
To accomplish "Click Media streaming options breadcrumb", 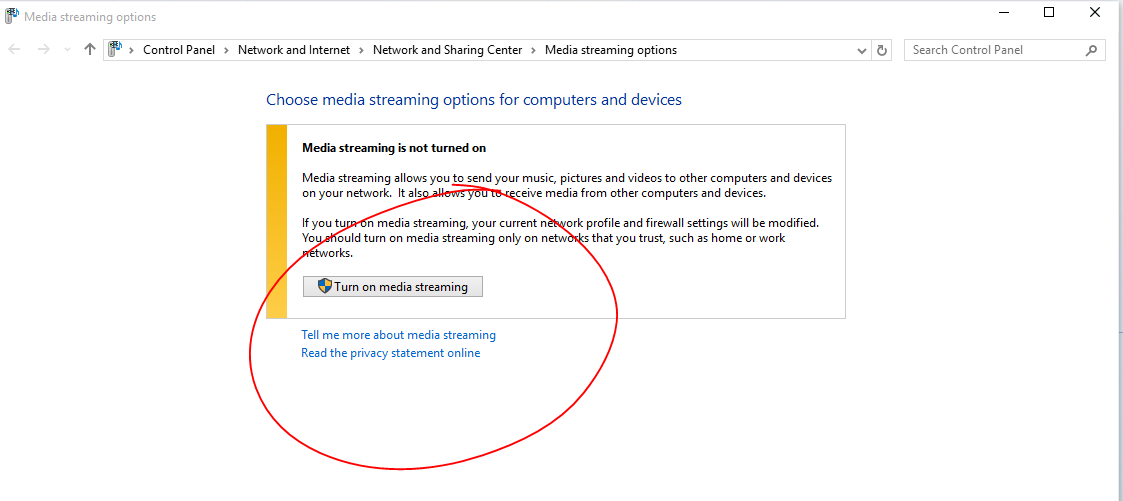I will click(610, 50).
